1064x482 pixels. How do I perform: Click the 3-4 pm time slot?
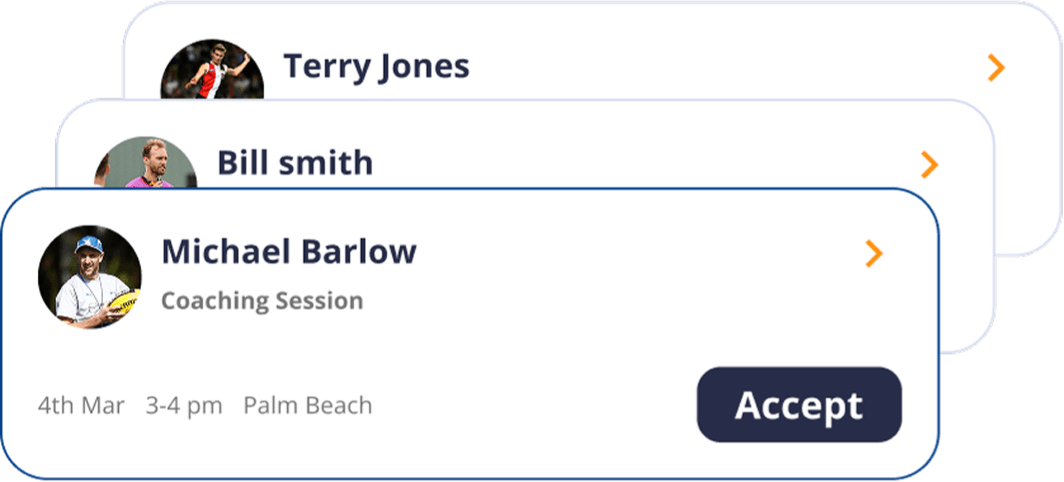184,406
